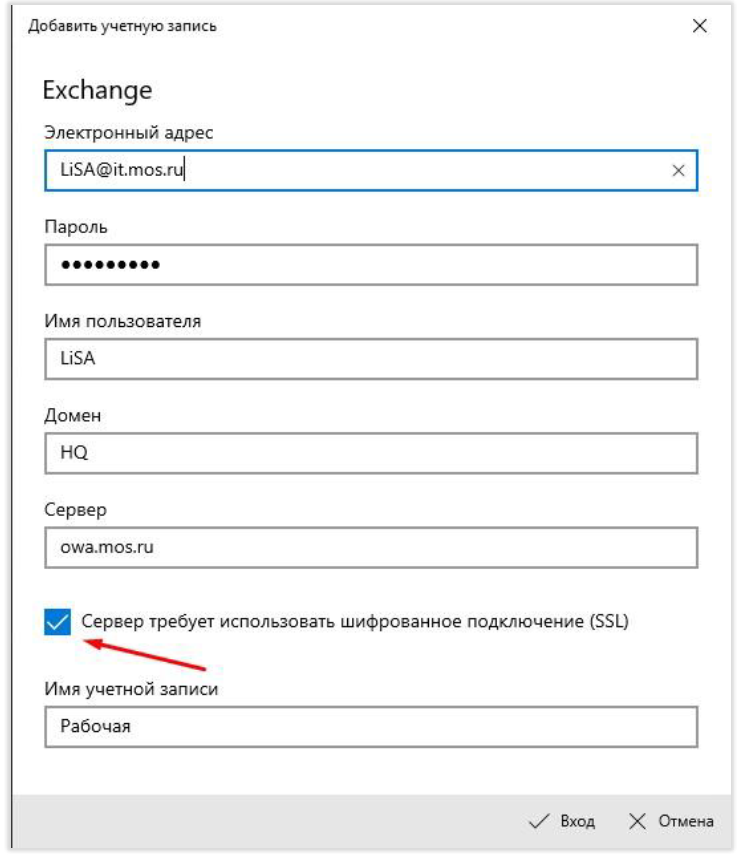Clear the email address with the X icon

678,171
